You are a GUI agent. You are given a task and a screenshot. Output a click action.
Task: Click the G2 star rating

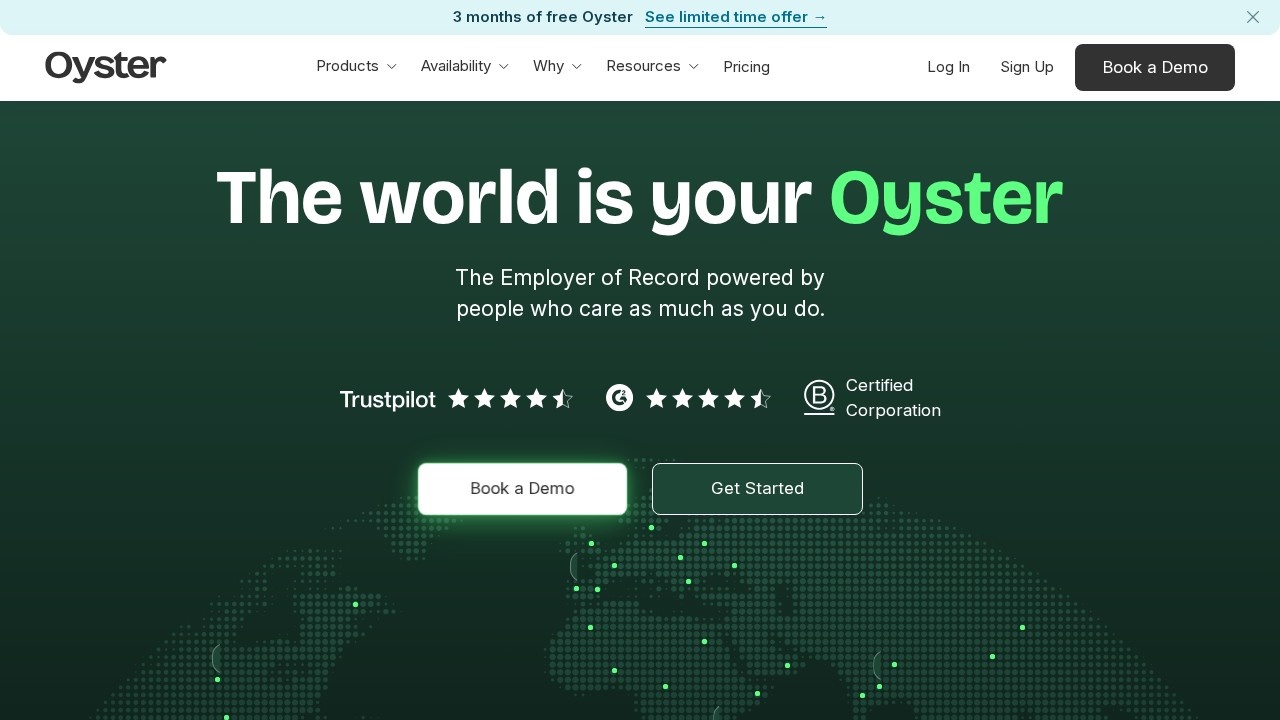click(708, 399)
